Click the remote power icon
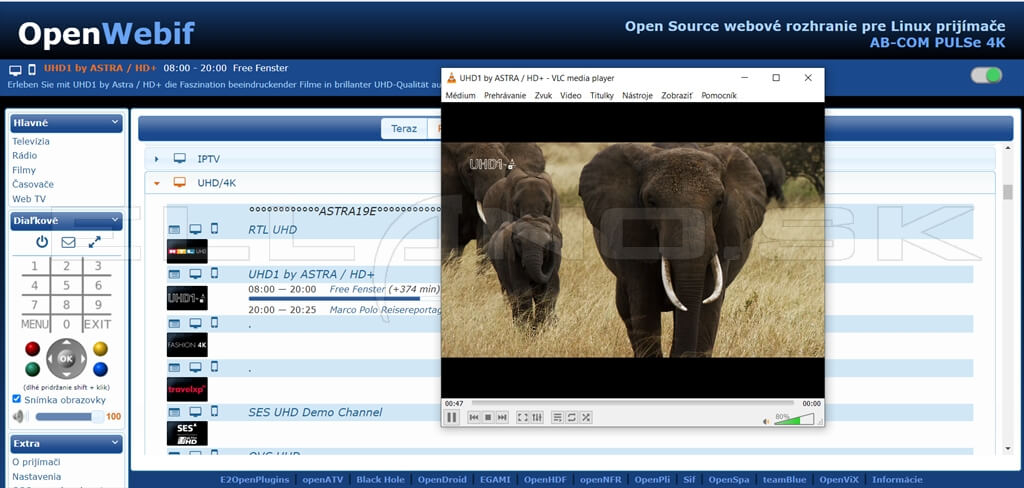The image size is (1024, 488). [x=42, y=242]
